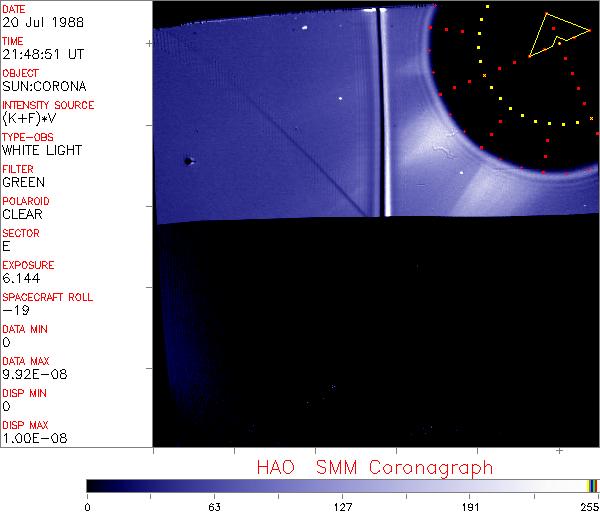Click the wavy bright feature near occulter

[x=438, y=154]
